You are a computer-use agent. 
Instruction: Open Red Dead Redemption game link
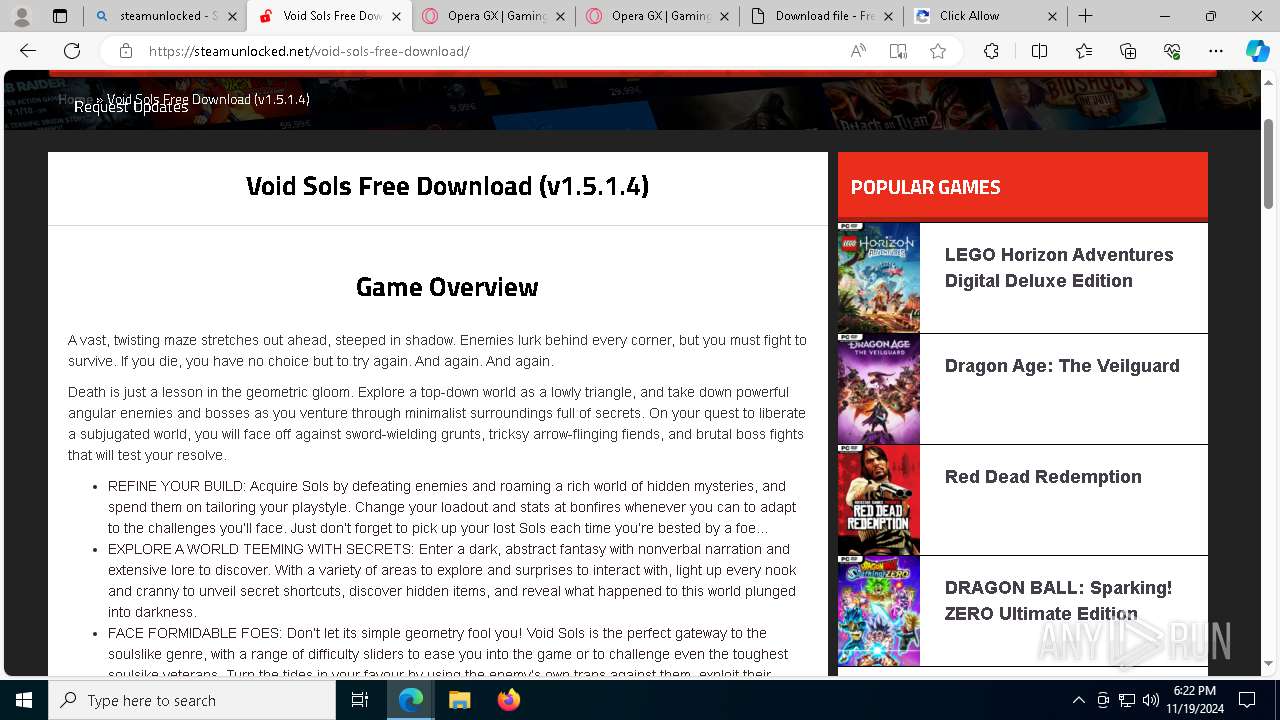coord(1043,477)
